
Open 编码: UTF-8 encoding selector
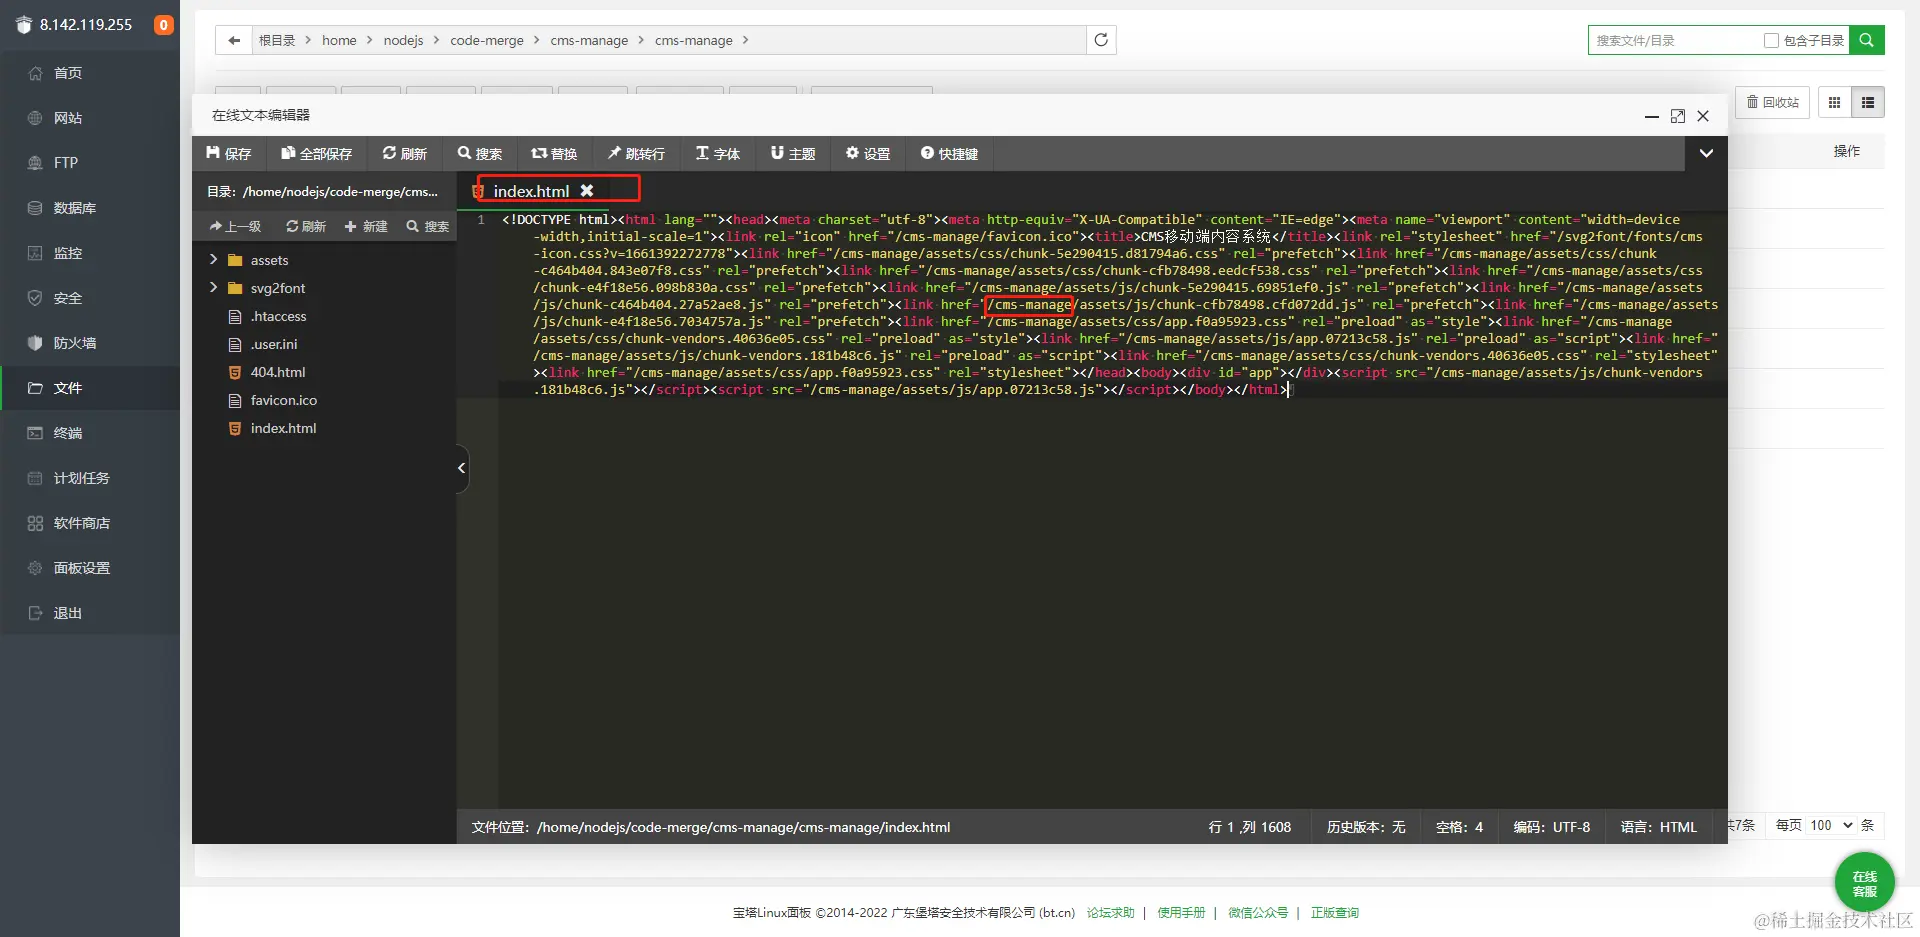(1551, 827)
